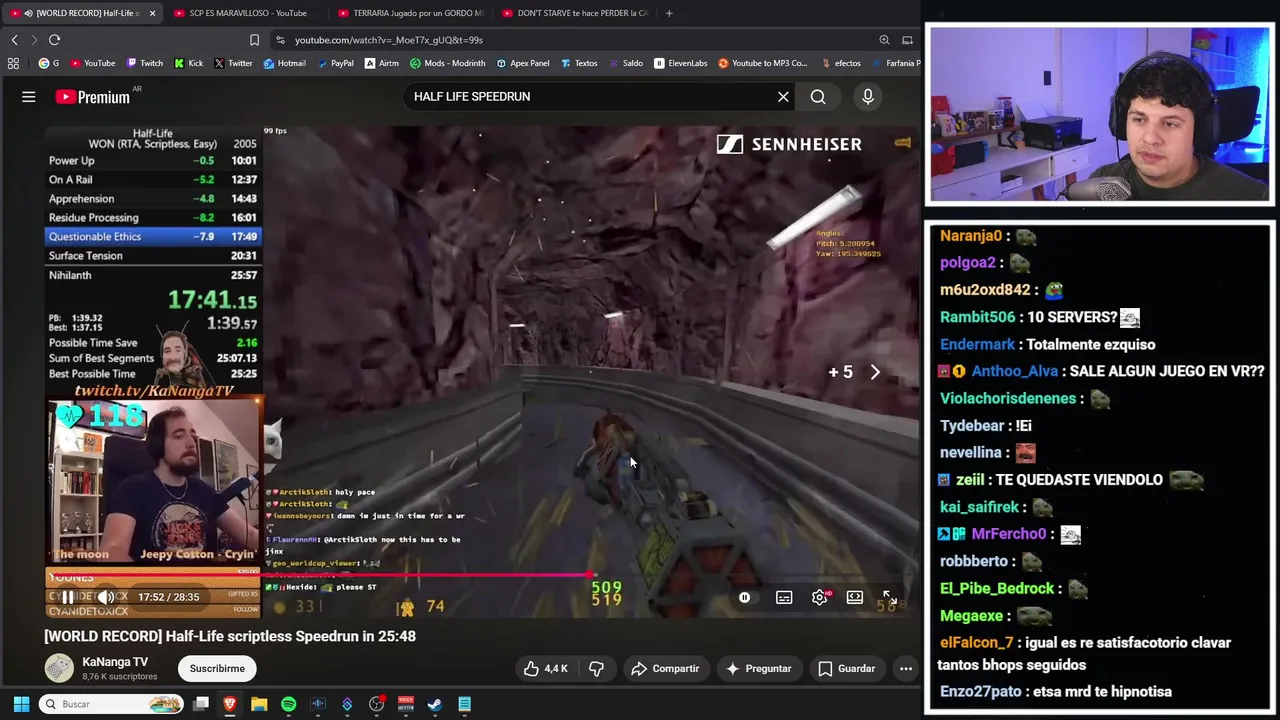This screenshot has height=720, width=1280.
Task: Open the Windows Start menu
Action: (21, 704)
